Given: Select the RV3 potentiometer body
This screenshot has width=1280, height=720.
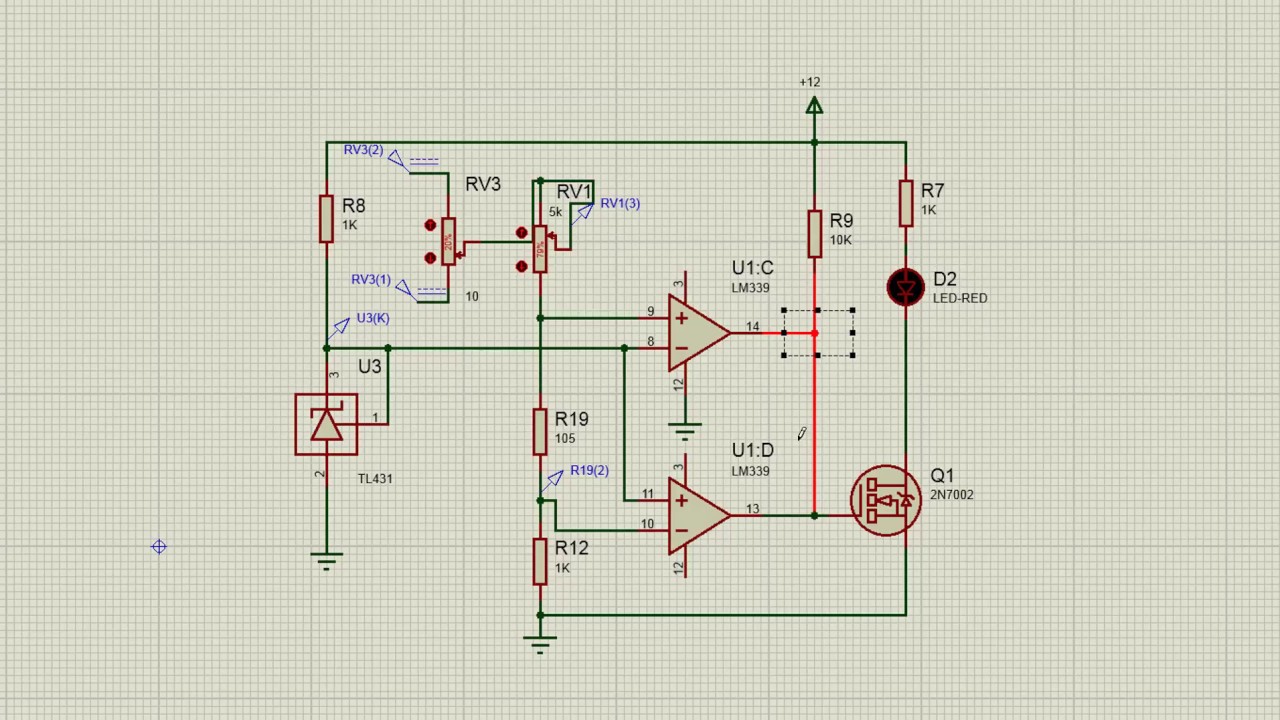Looking at the screenshot, I should 448,243.
